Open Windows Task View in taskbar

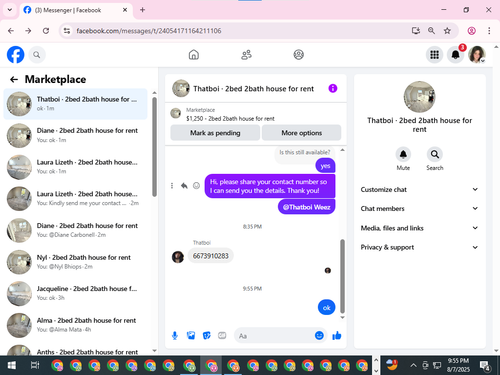pyautogui.click(x=35, y=365)
